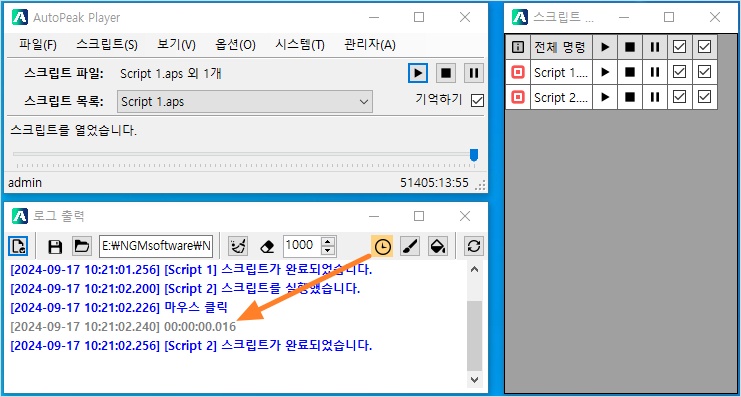
Task: Click the paintbrush text color icon
Action: tap(409, 246)
